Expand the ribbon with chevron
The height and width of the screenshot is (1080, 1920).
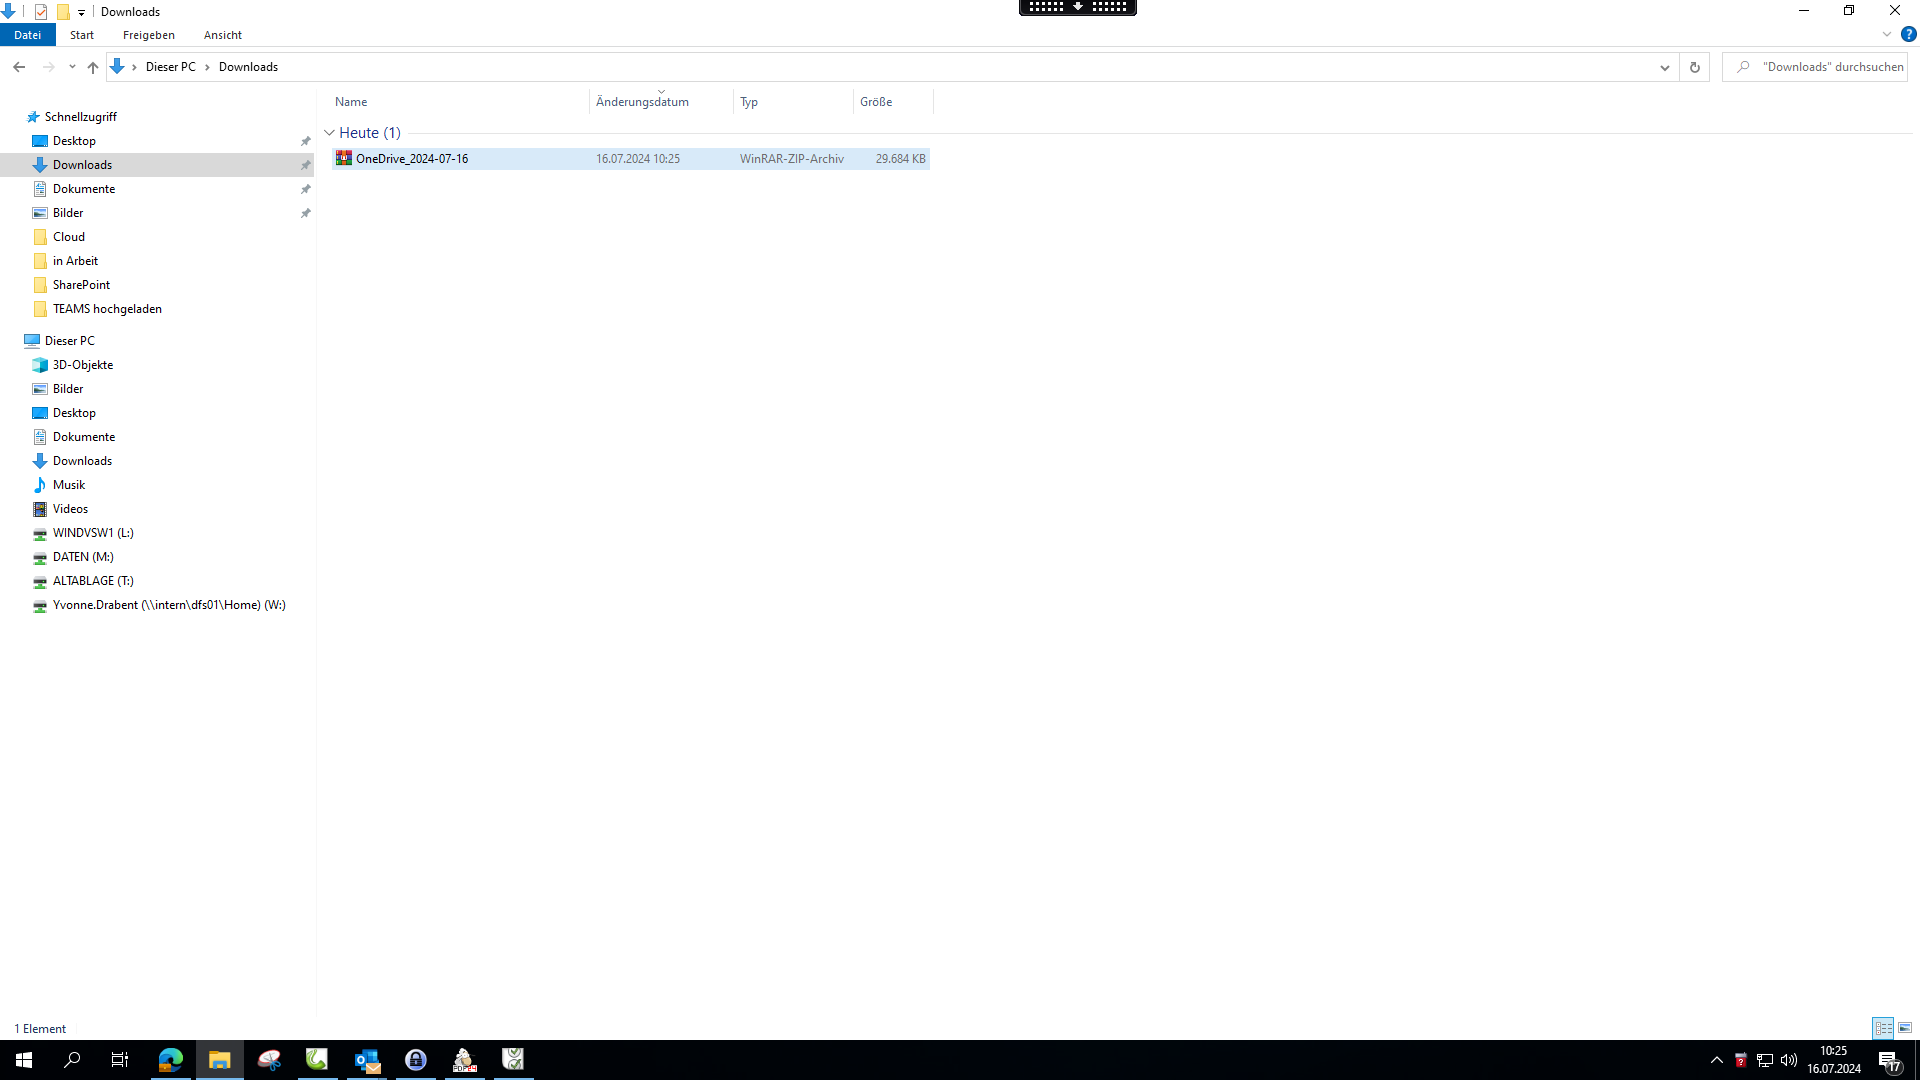click(1886, 34)
